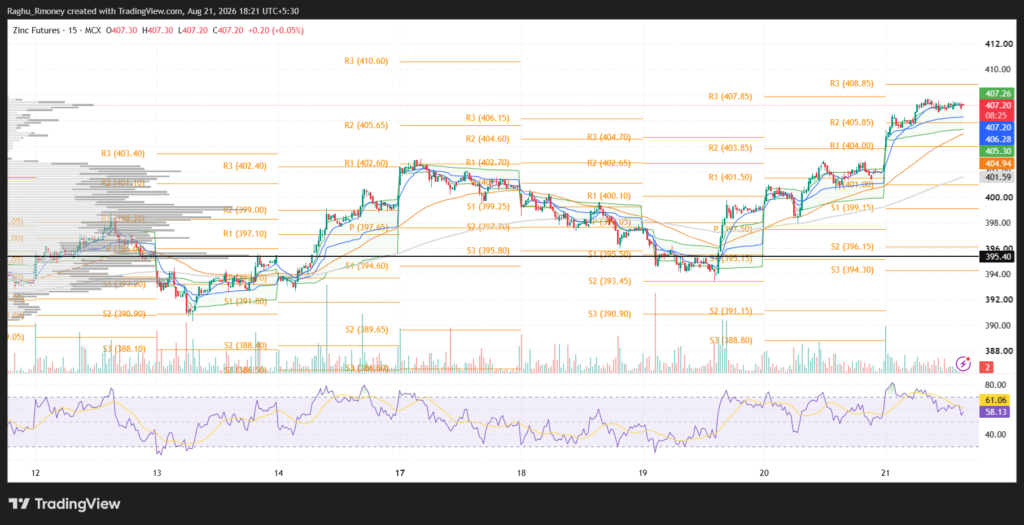Select the Zinc Futures · 15 · MCX title

tap(57, 30)
